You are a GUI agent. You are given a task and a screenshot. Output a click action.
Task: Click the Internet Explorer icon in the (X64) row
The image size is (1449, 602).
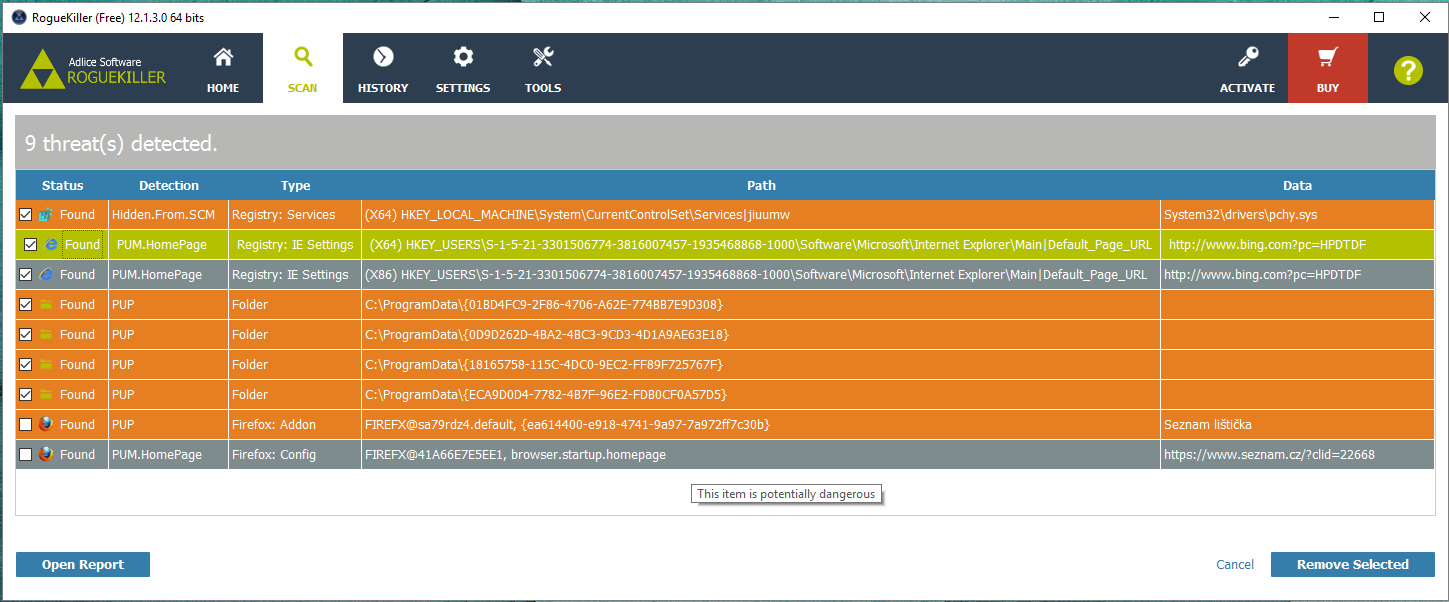[x=50, y=244]
